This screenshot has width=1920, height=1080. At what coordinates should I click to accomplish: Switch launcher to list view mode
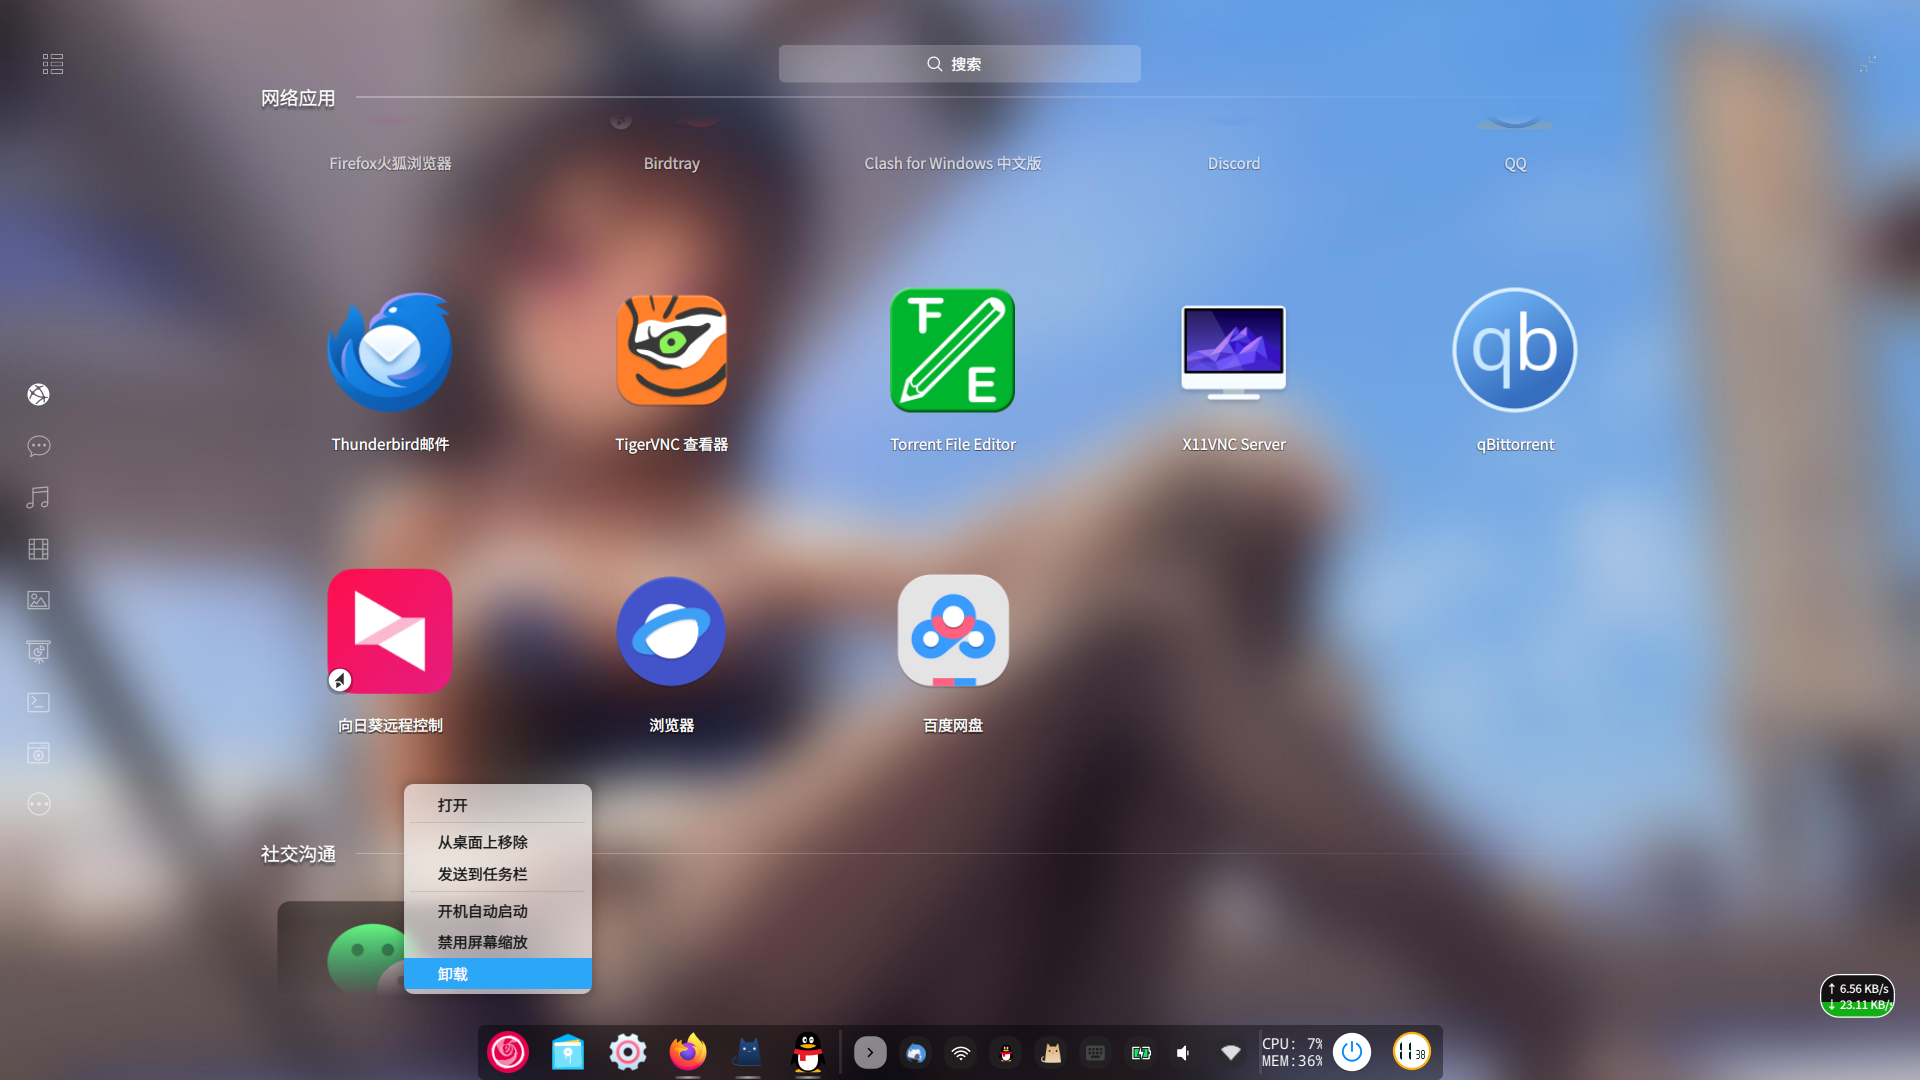click(53, 64)
